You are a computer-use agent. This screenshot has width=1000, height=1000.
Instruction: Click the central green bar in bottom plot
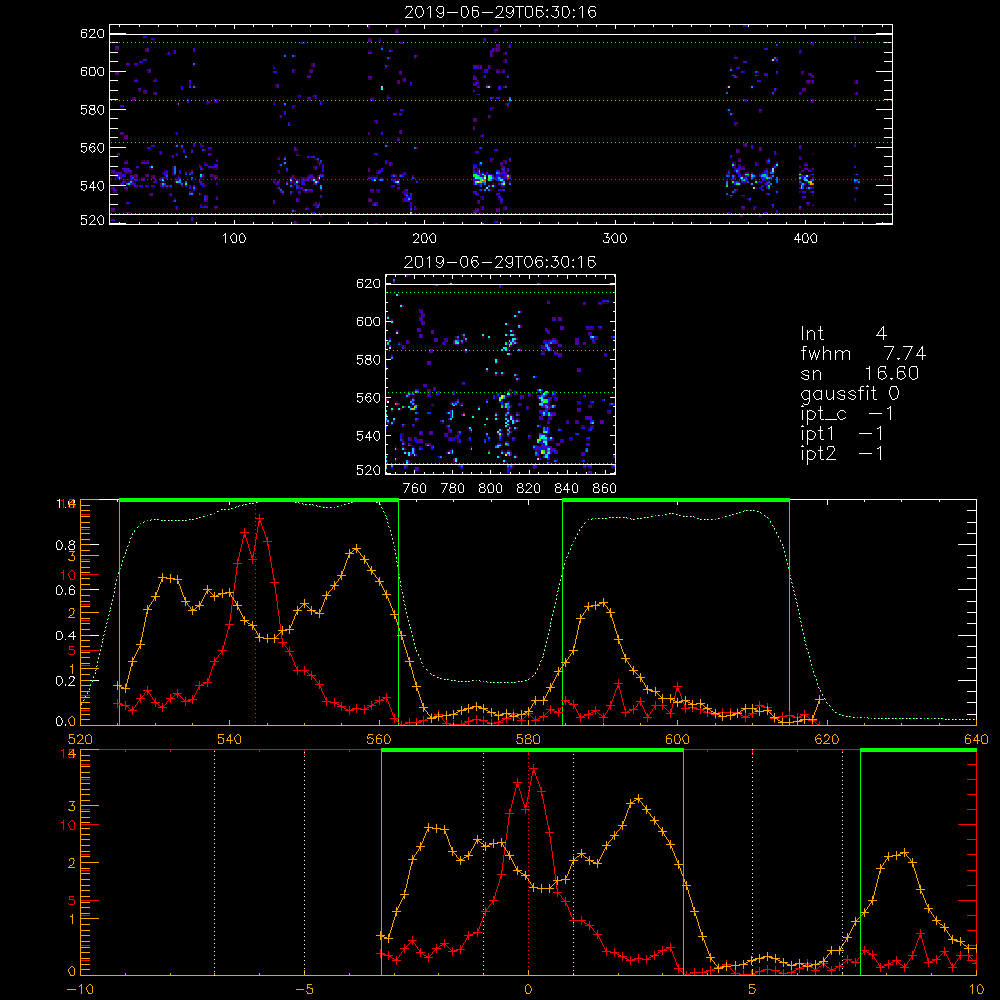coord(533,751)
